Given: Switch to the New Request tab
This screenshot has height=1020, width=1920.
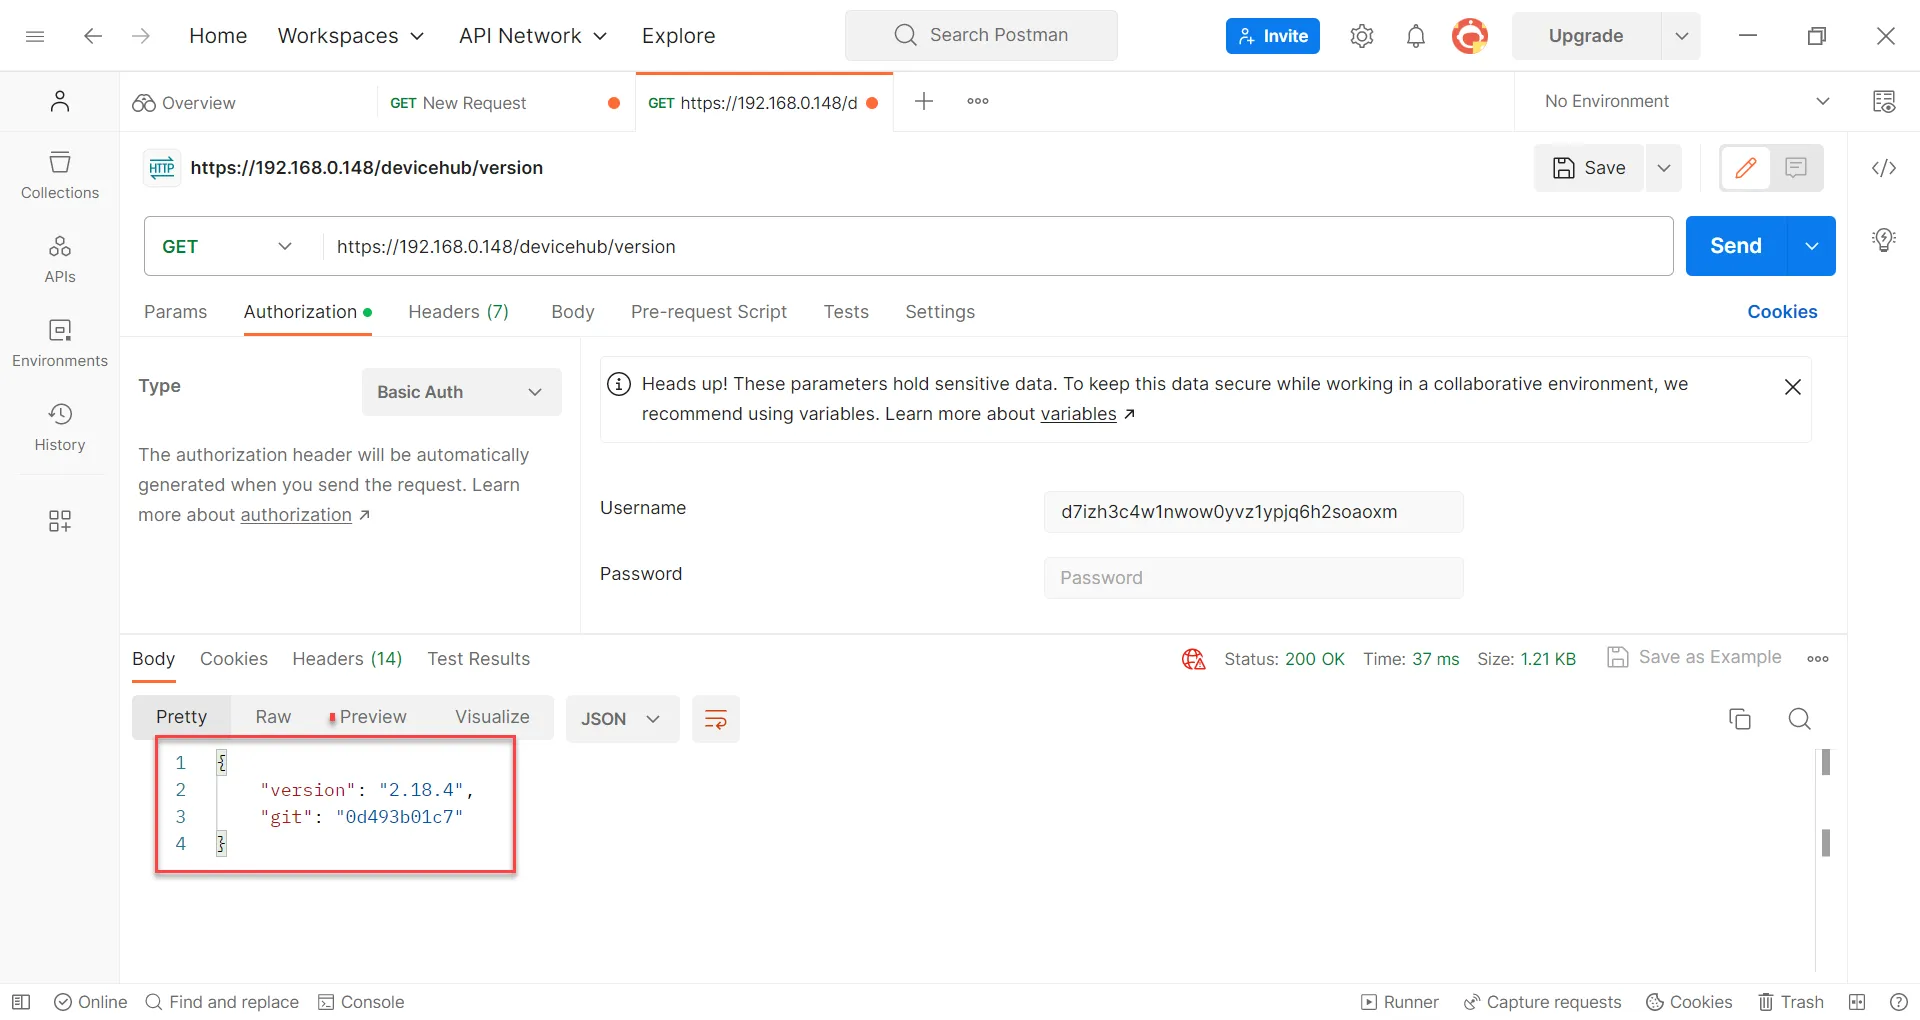Looking at the screenshot, I should point(473,103).
